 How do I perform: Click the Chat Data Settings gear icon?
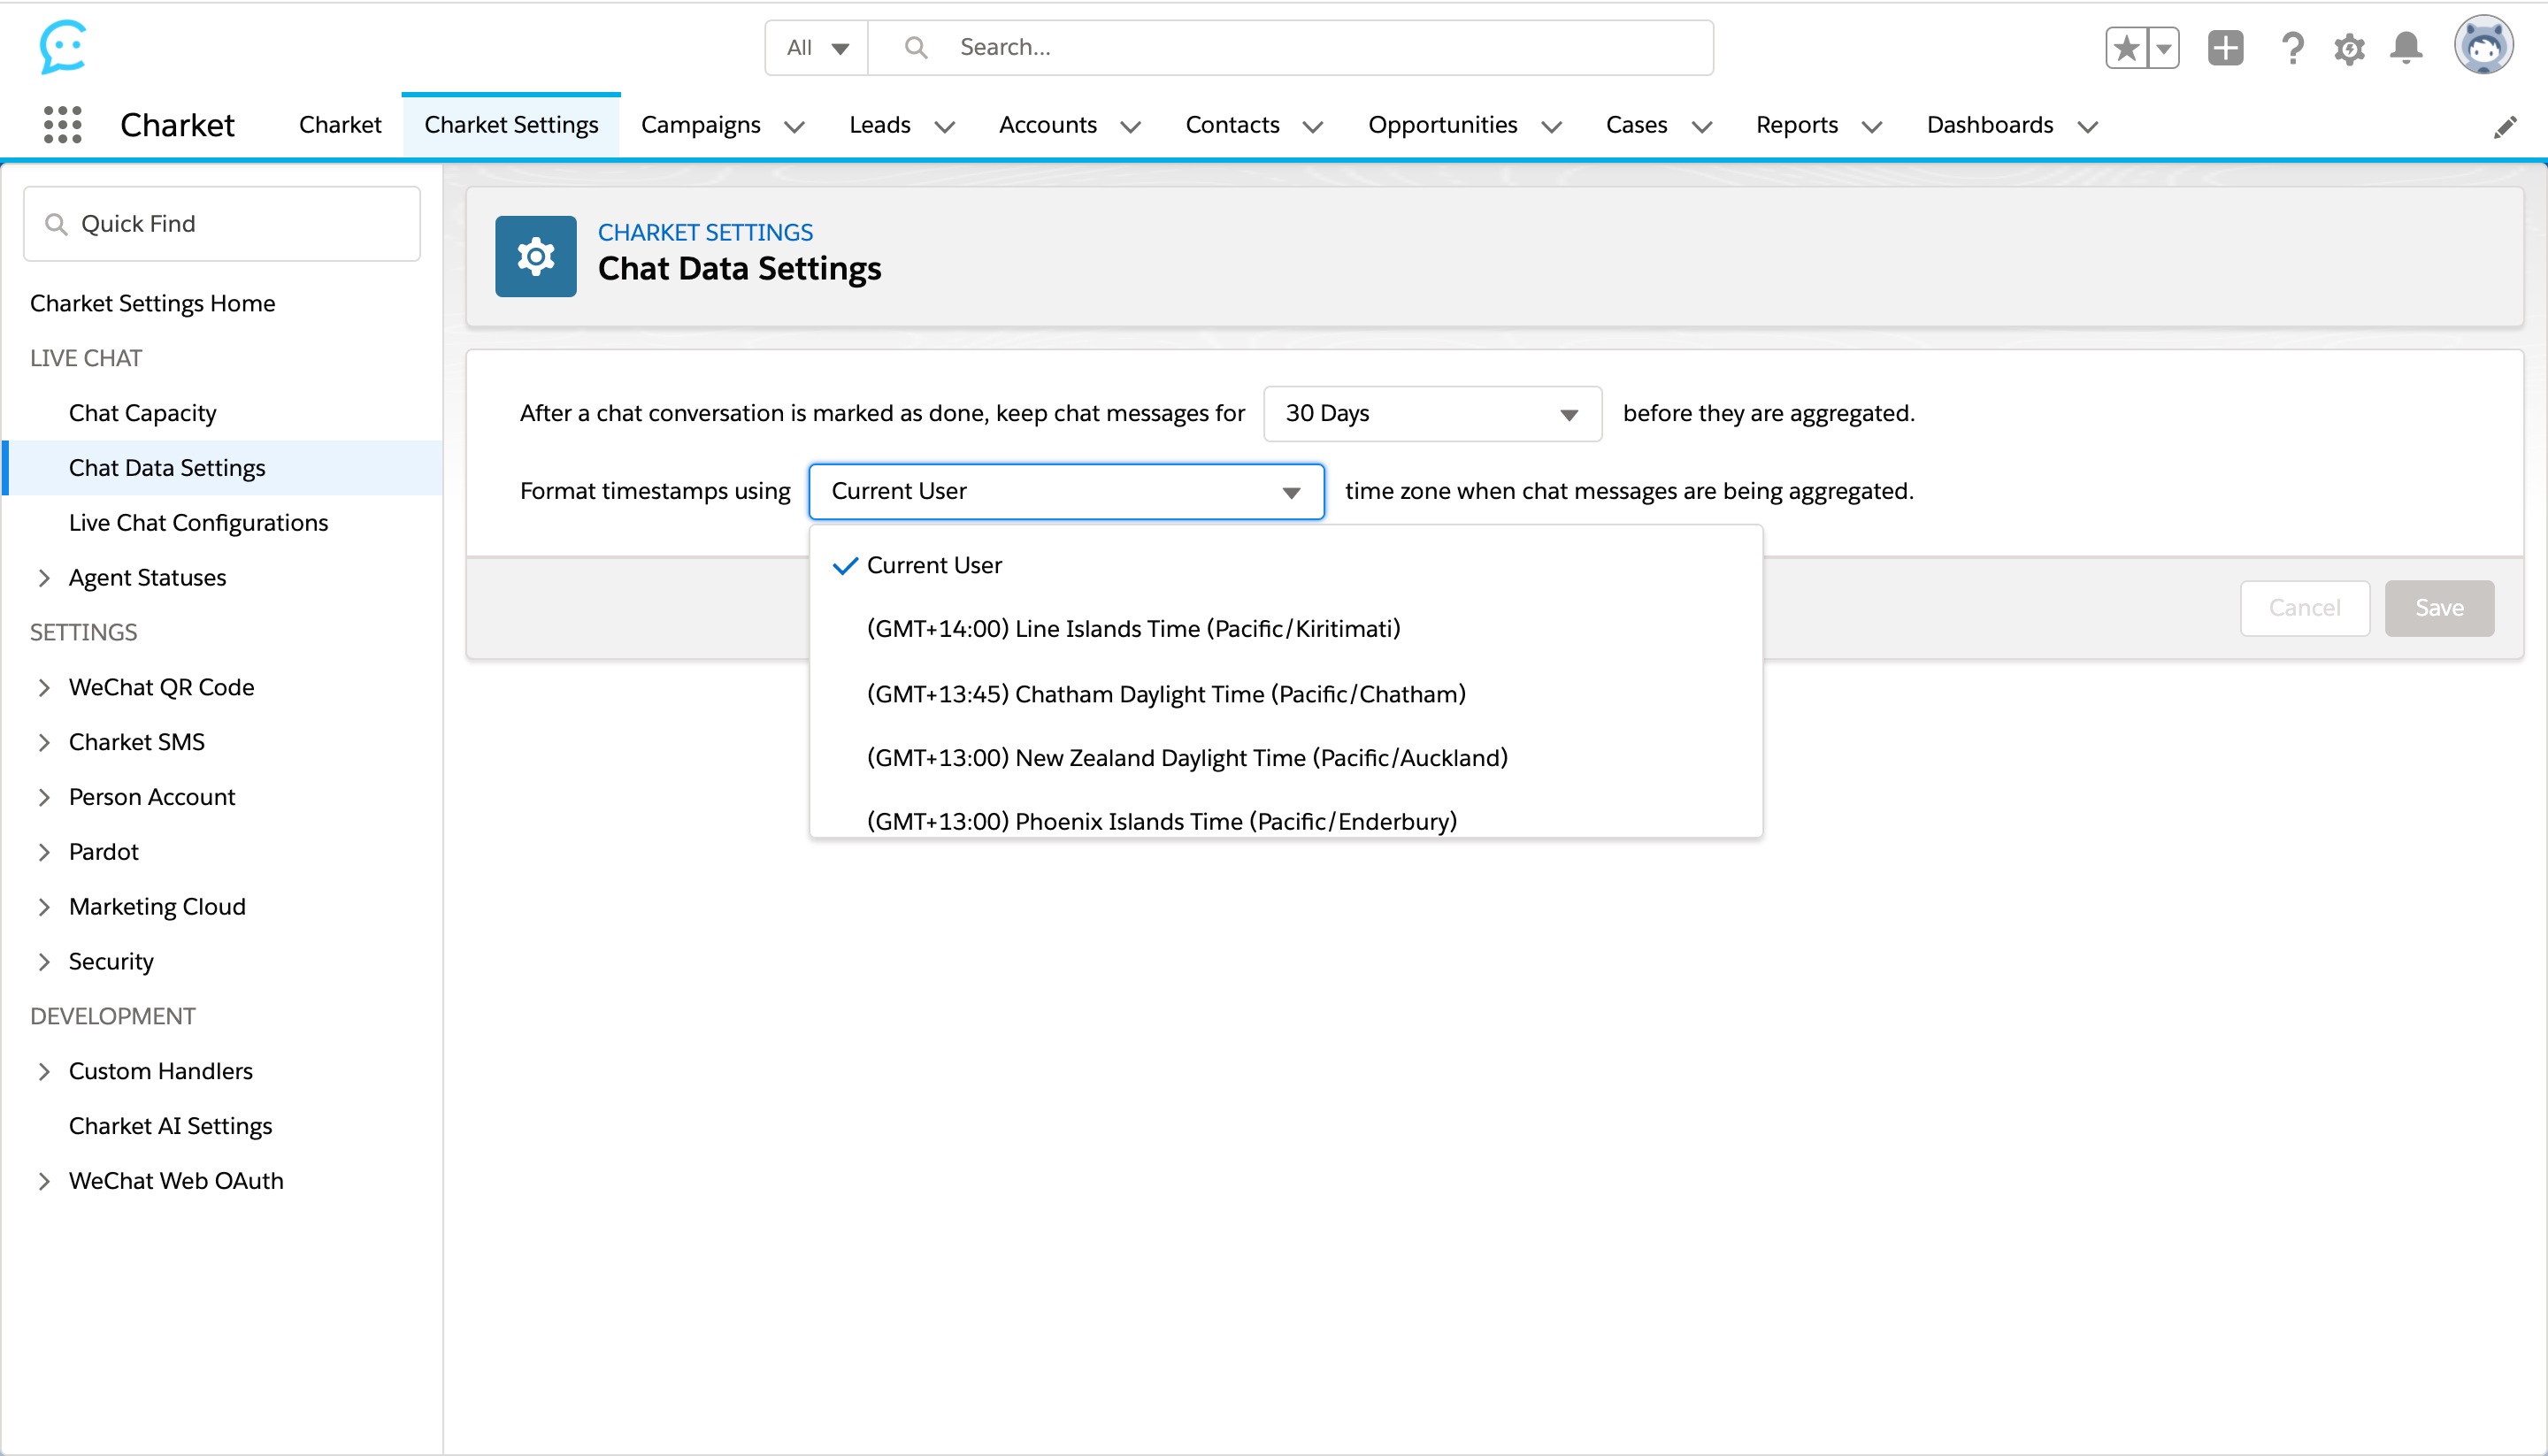(536, 256)
